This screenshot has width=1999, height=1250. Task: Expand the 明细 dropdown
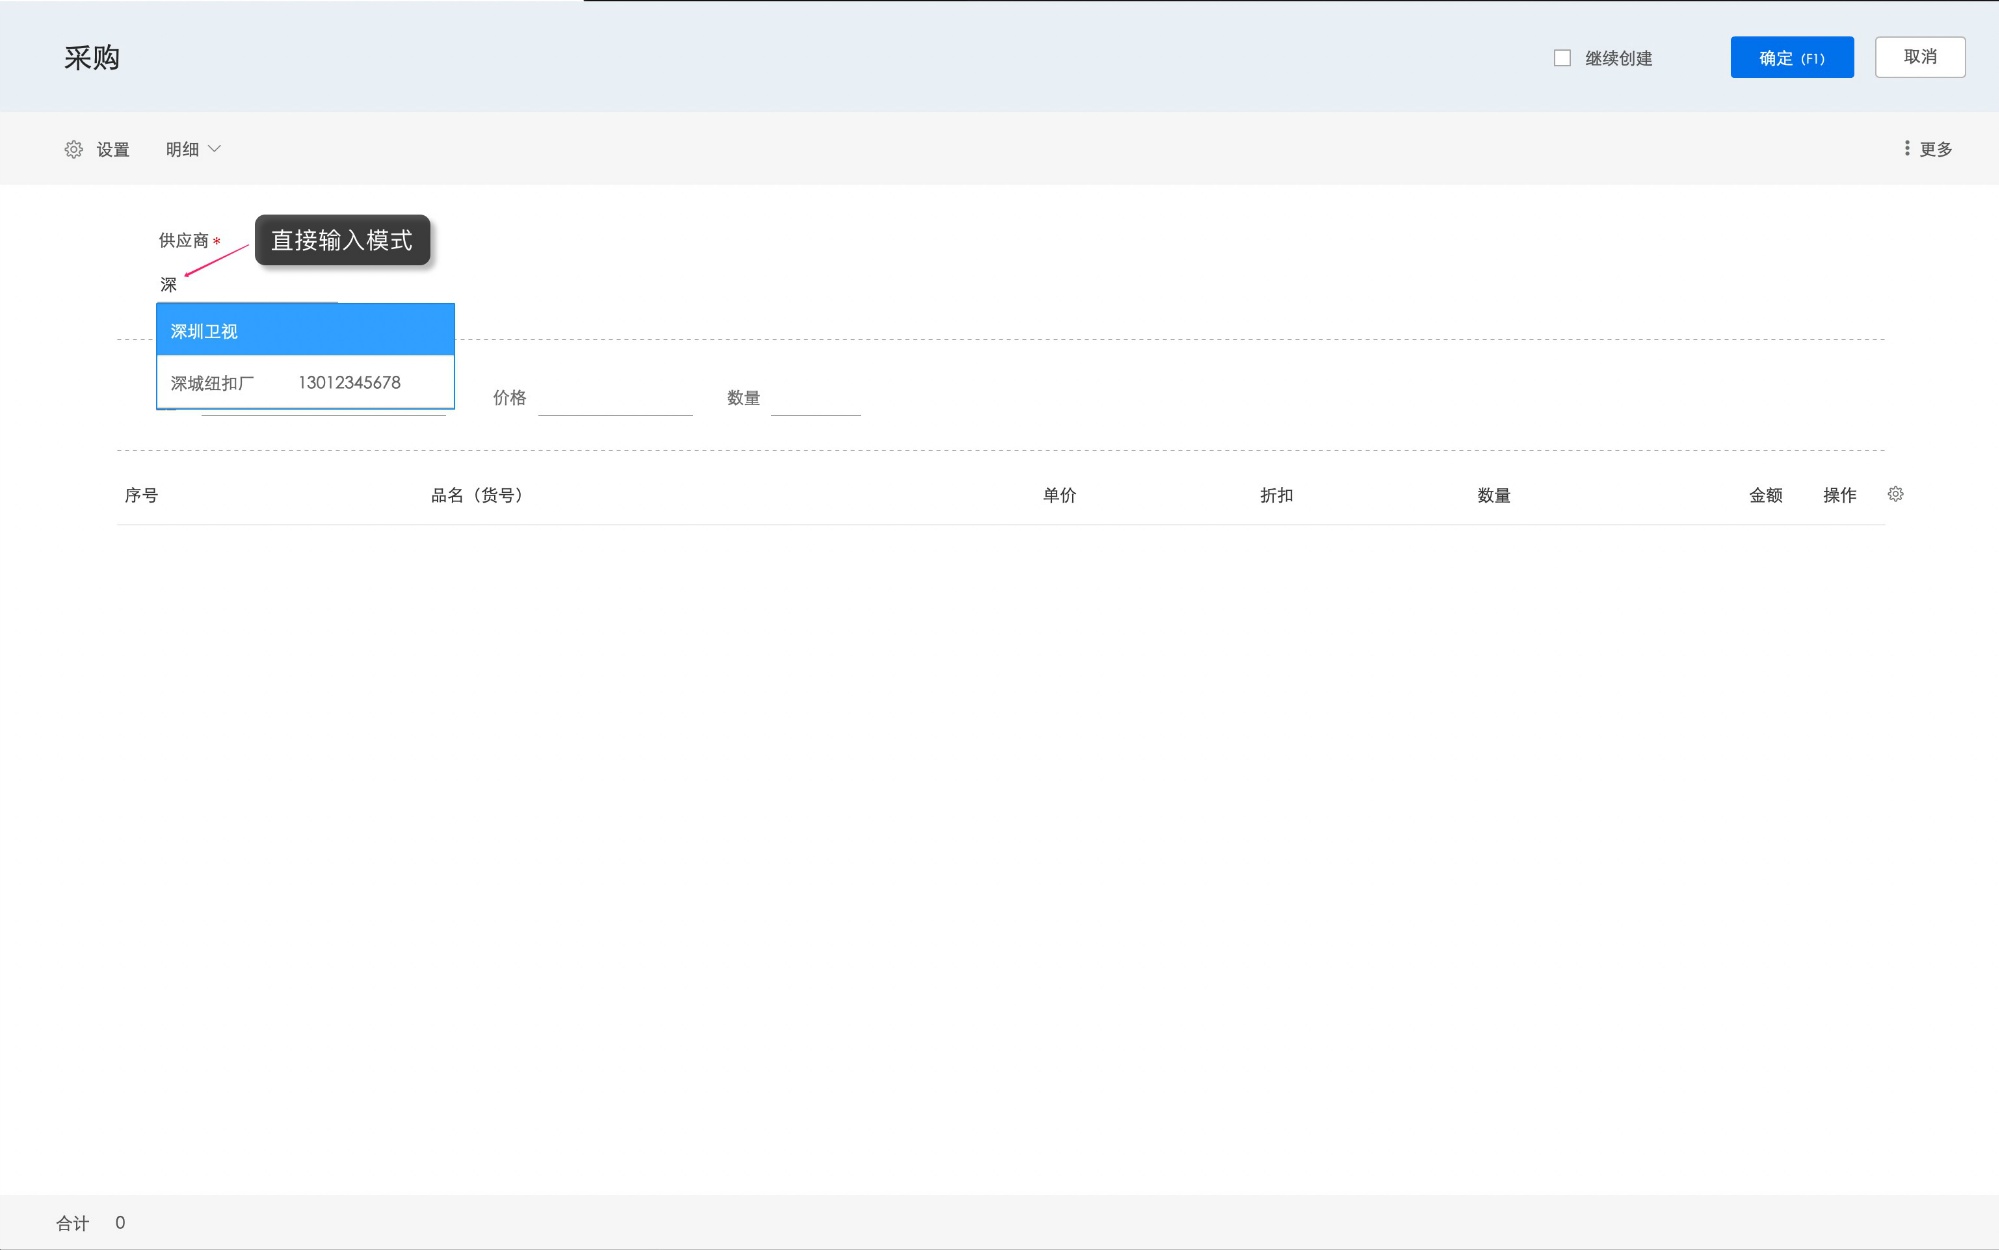click(193, 149)
